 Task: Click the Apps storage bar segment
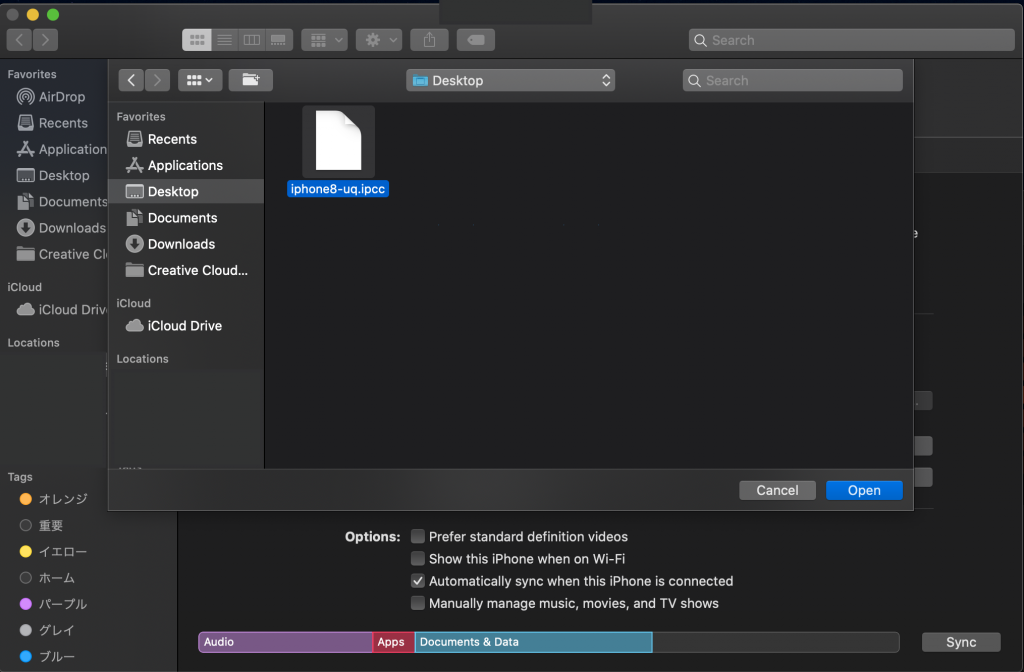click(394, 642)
